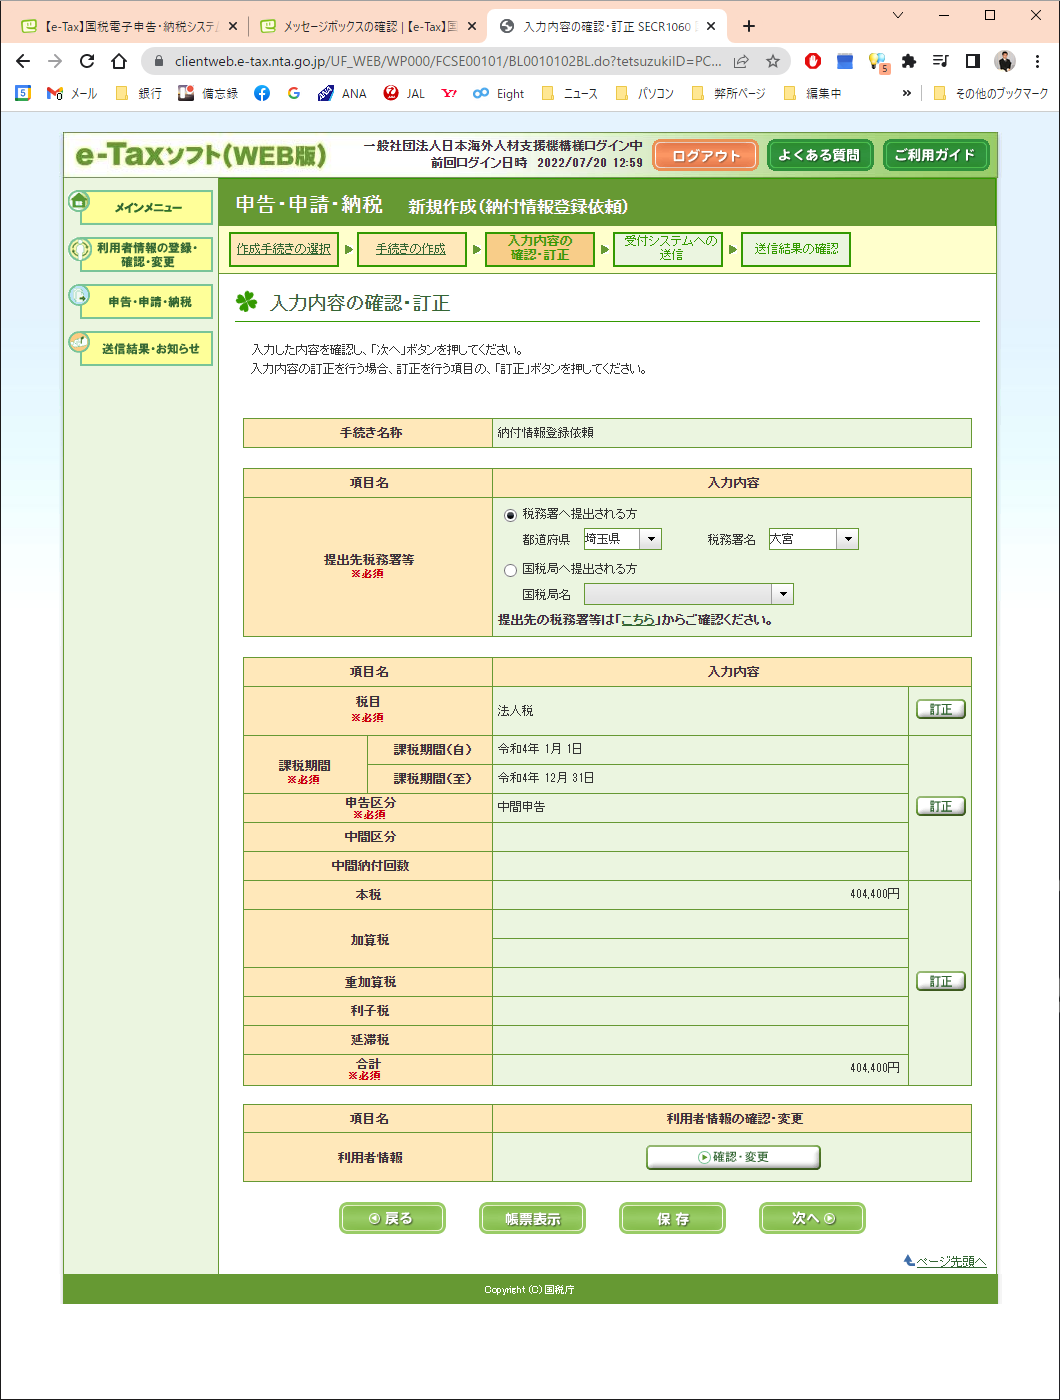
Task: Jump to top via ページ先頭へ link
Action: pyautogui.click(x=951, y=1262)
